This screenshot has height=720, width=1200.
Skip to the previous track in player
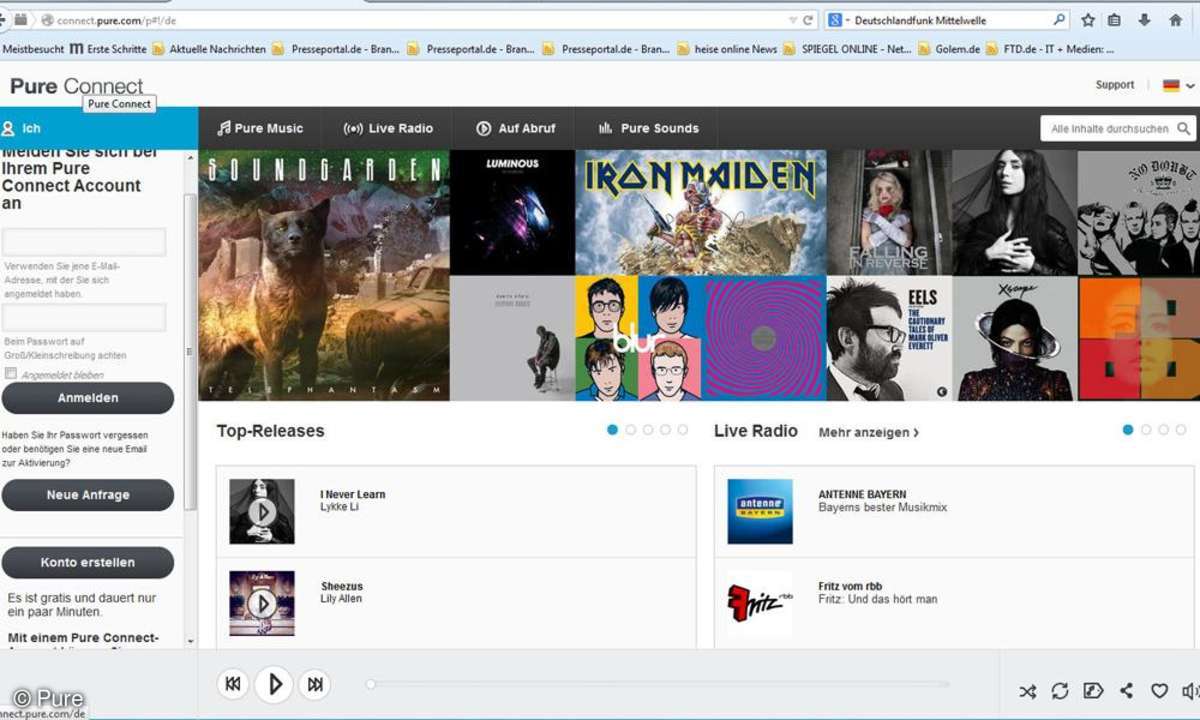233,684
